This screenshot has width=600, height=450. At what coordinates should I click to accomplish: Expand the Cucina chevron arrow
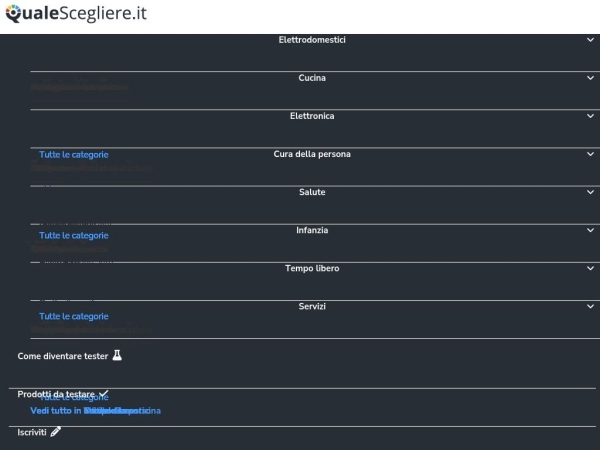click(x=590, y=78)
